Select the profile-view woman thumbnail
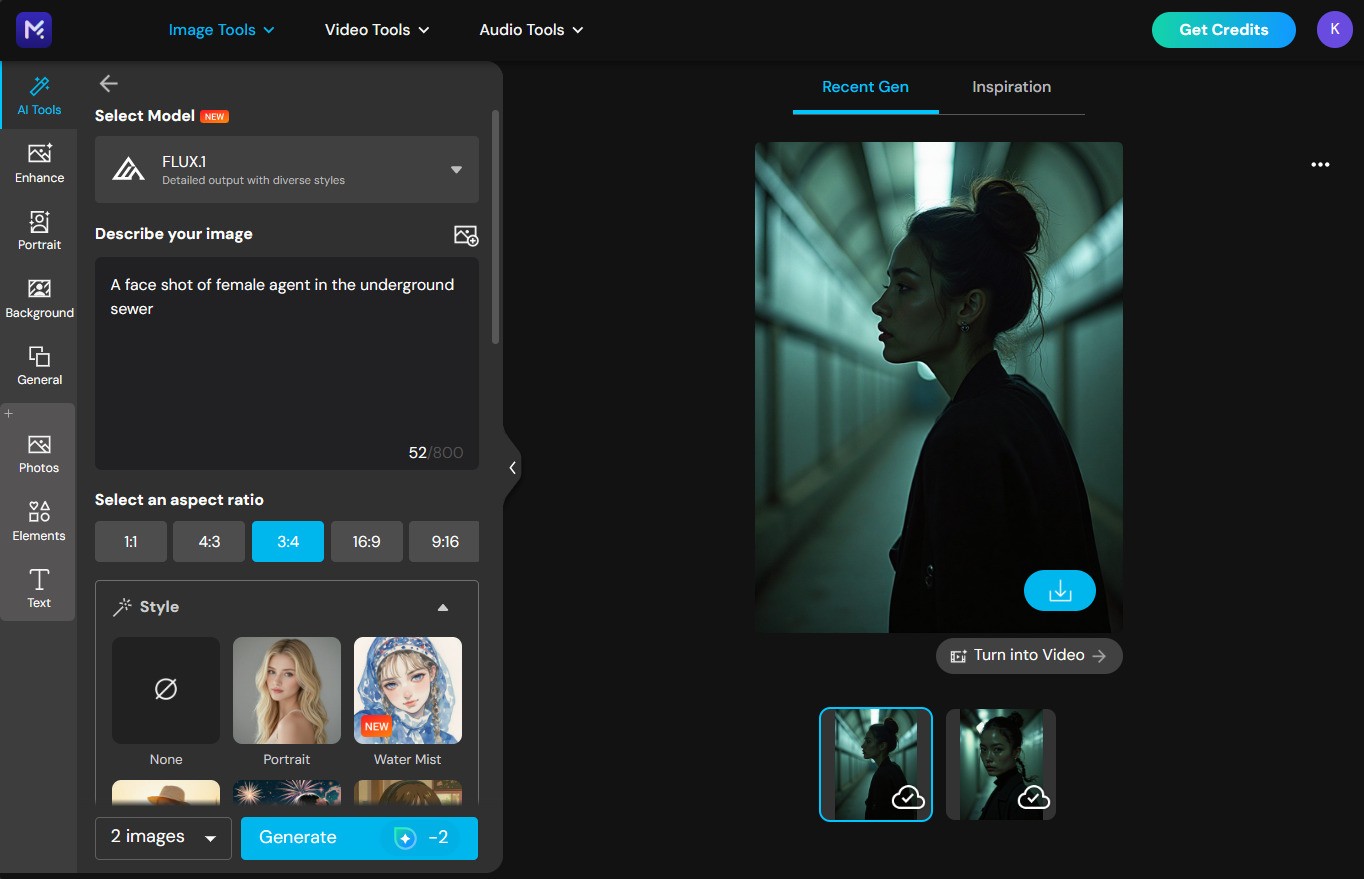This screenshot has width=1364, height=879. [876, 764]
